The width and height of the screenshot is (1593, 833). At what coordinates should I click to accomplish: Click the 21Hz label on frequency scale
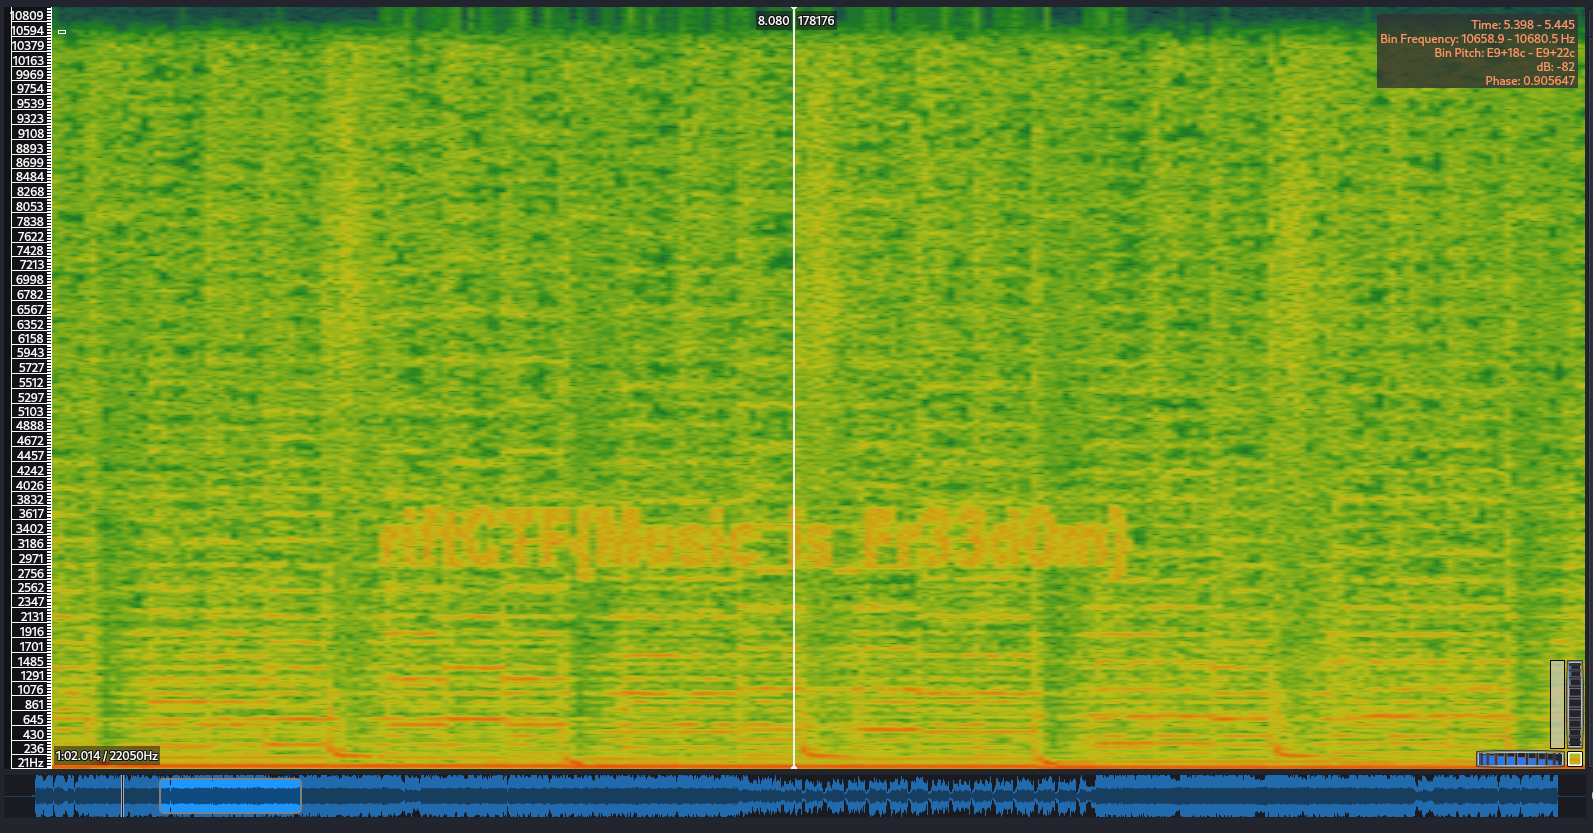[x=31, y=763]
